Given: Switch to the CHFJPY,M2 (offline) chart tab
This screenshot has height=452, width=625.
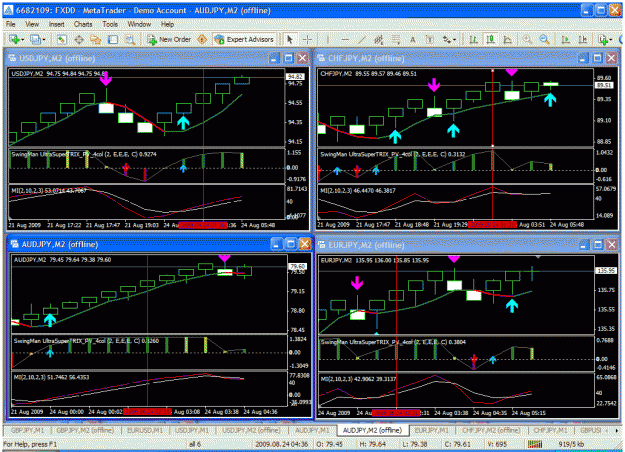Looking at the screenshot, I should click(491, 430).
